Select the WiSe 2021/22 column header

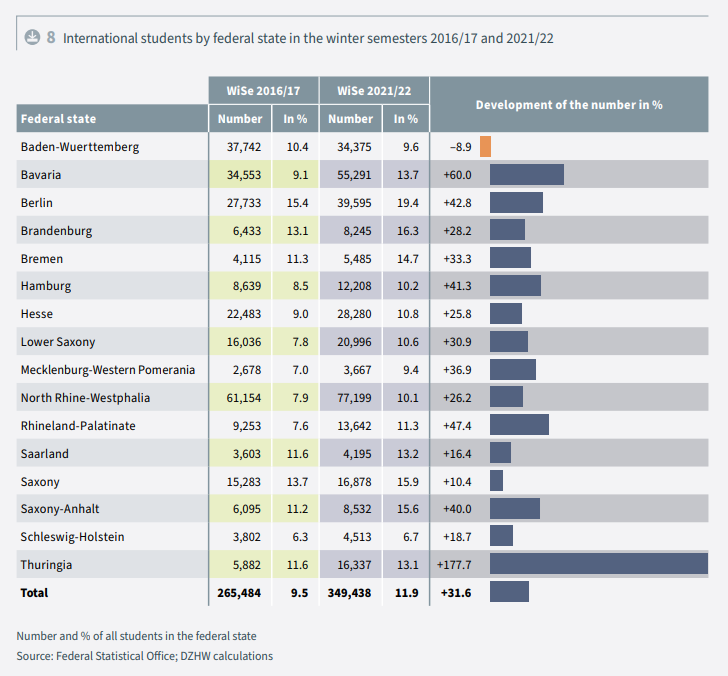click(x=374, y=90)
